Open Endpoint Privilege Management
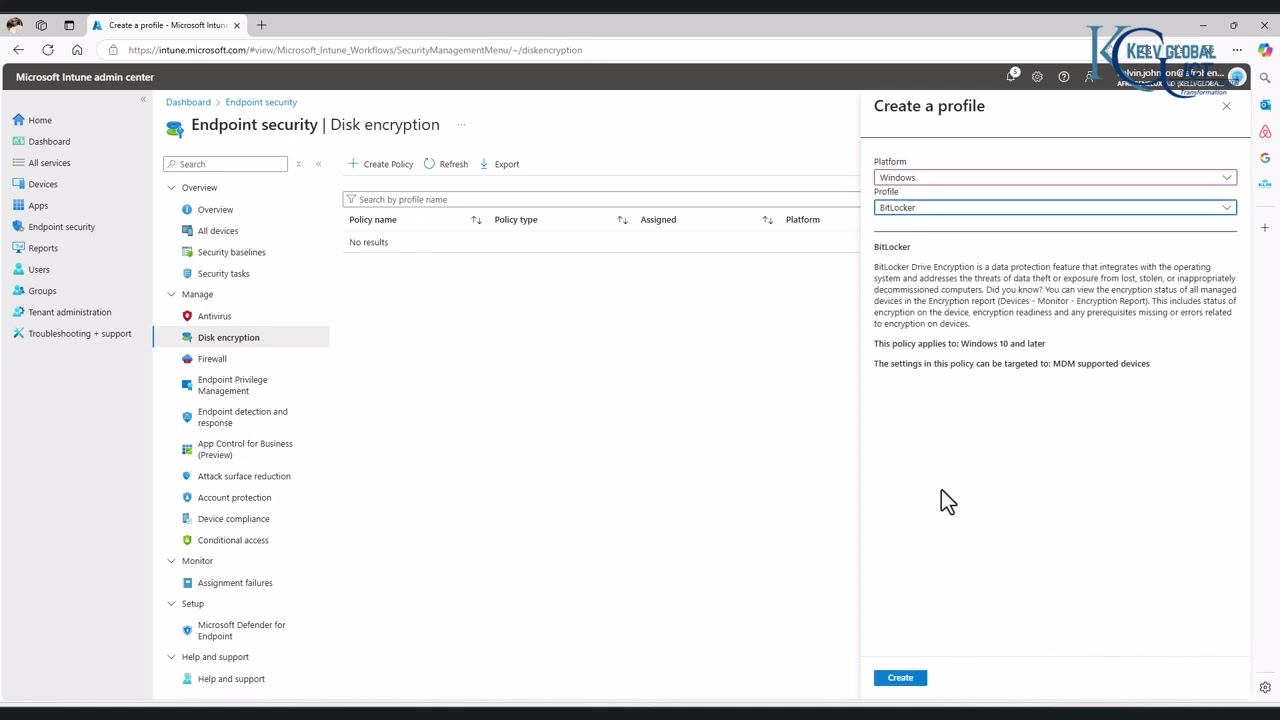 (x=232, y=385)
